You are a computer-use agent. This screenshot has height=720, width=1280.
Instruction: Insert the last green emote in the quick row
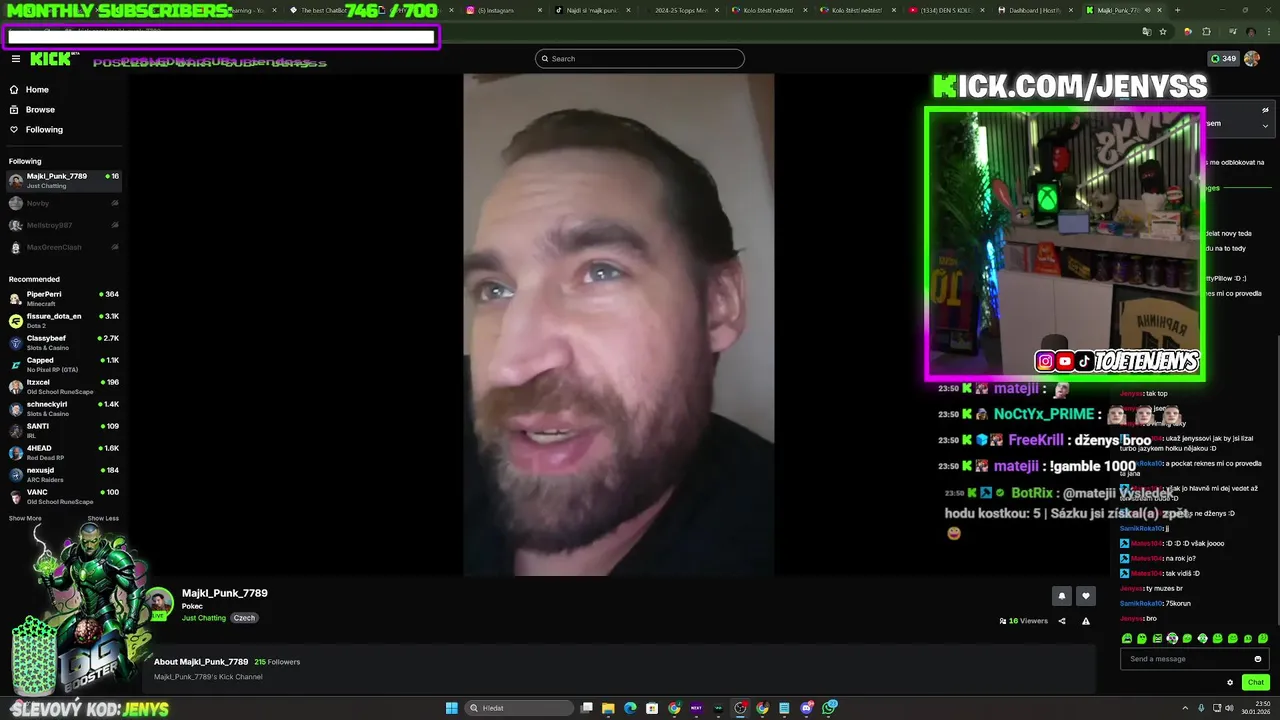pos(1263,638)
